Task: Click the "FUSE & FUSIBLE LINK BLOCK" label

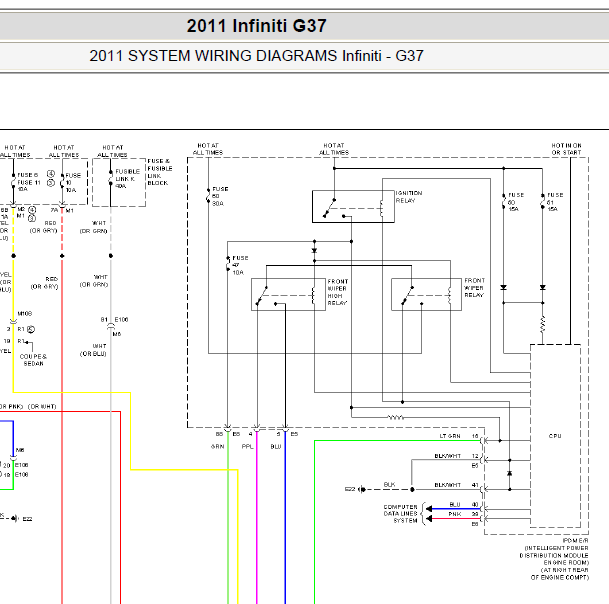Action: coord(159,172)
